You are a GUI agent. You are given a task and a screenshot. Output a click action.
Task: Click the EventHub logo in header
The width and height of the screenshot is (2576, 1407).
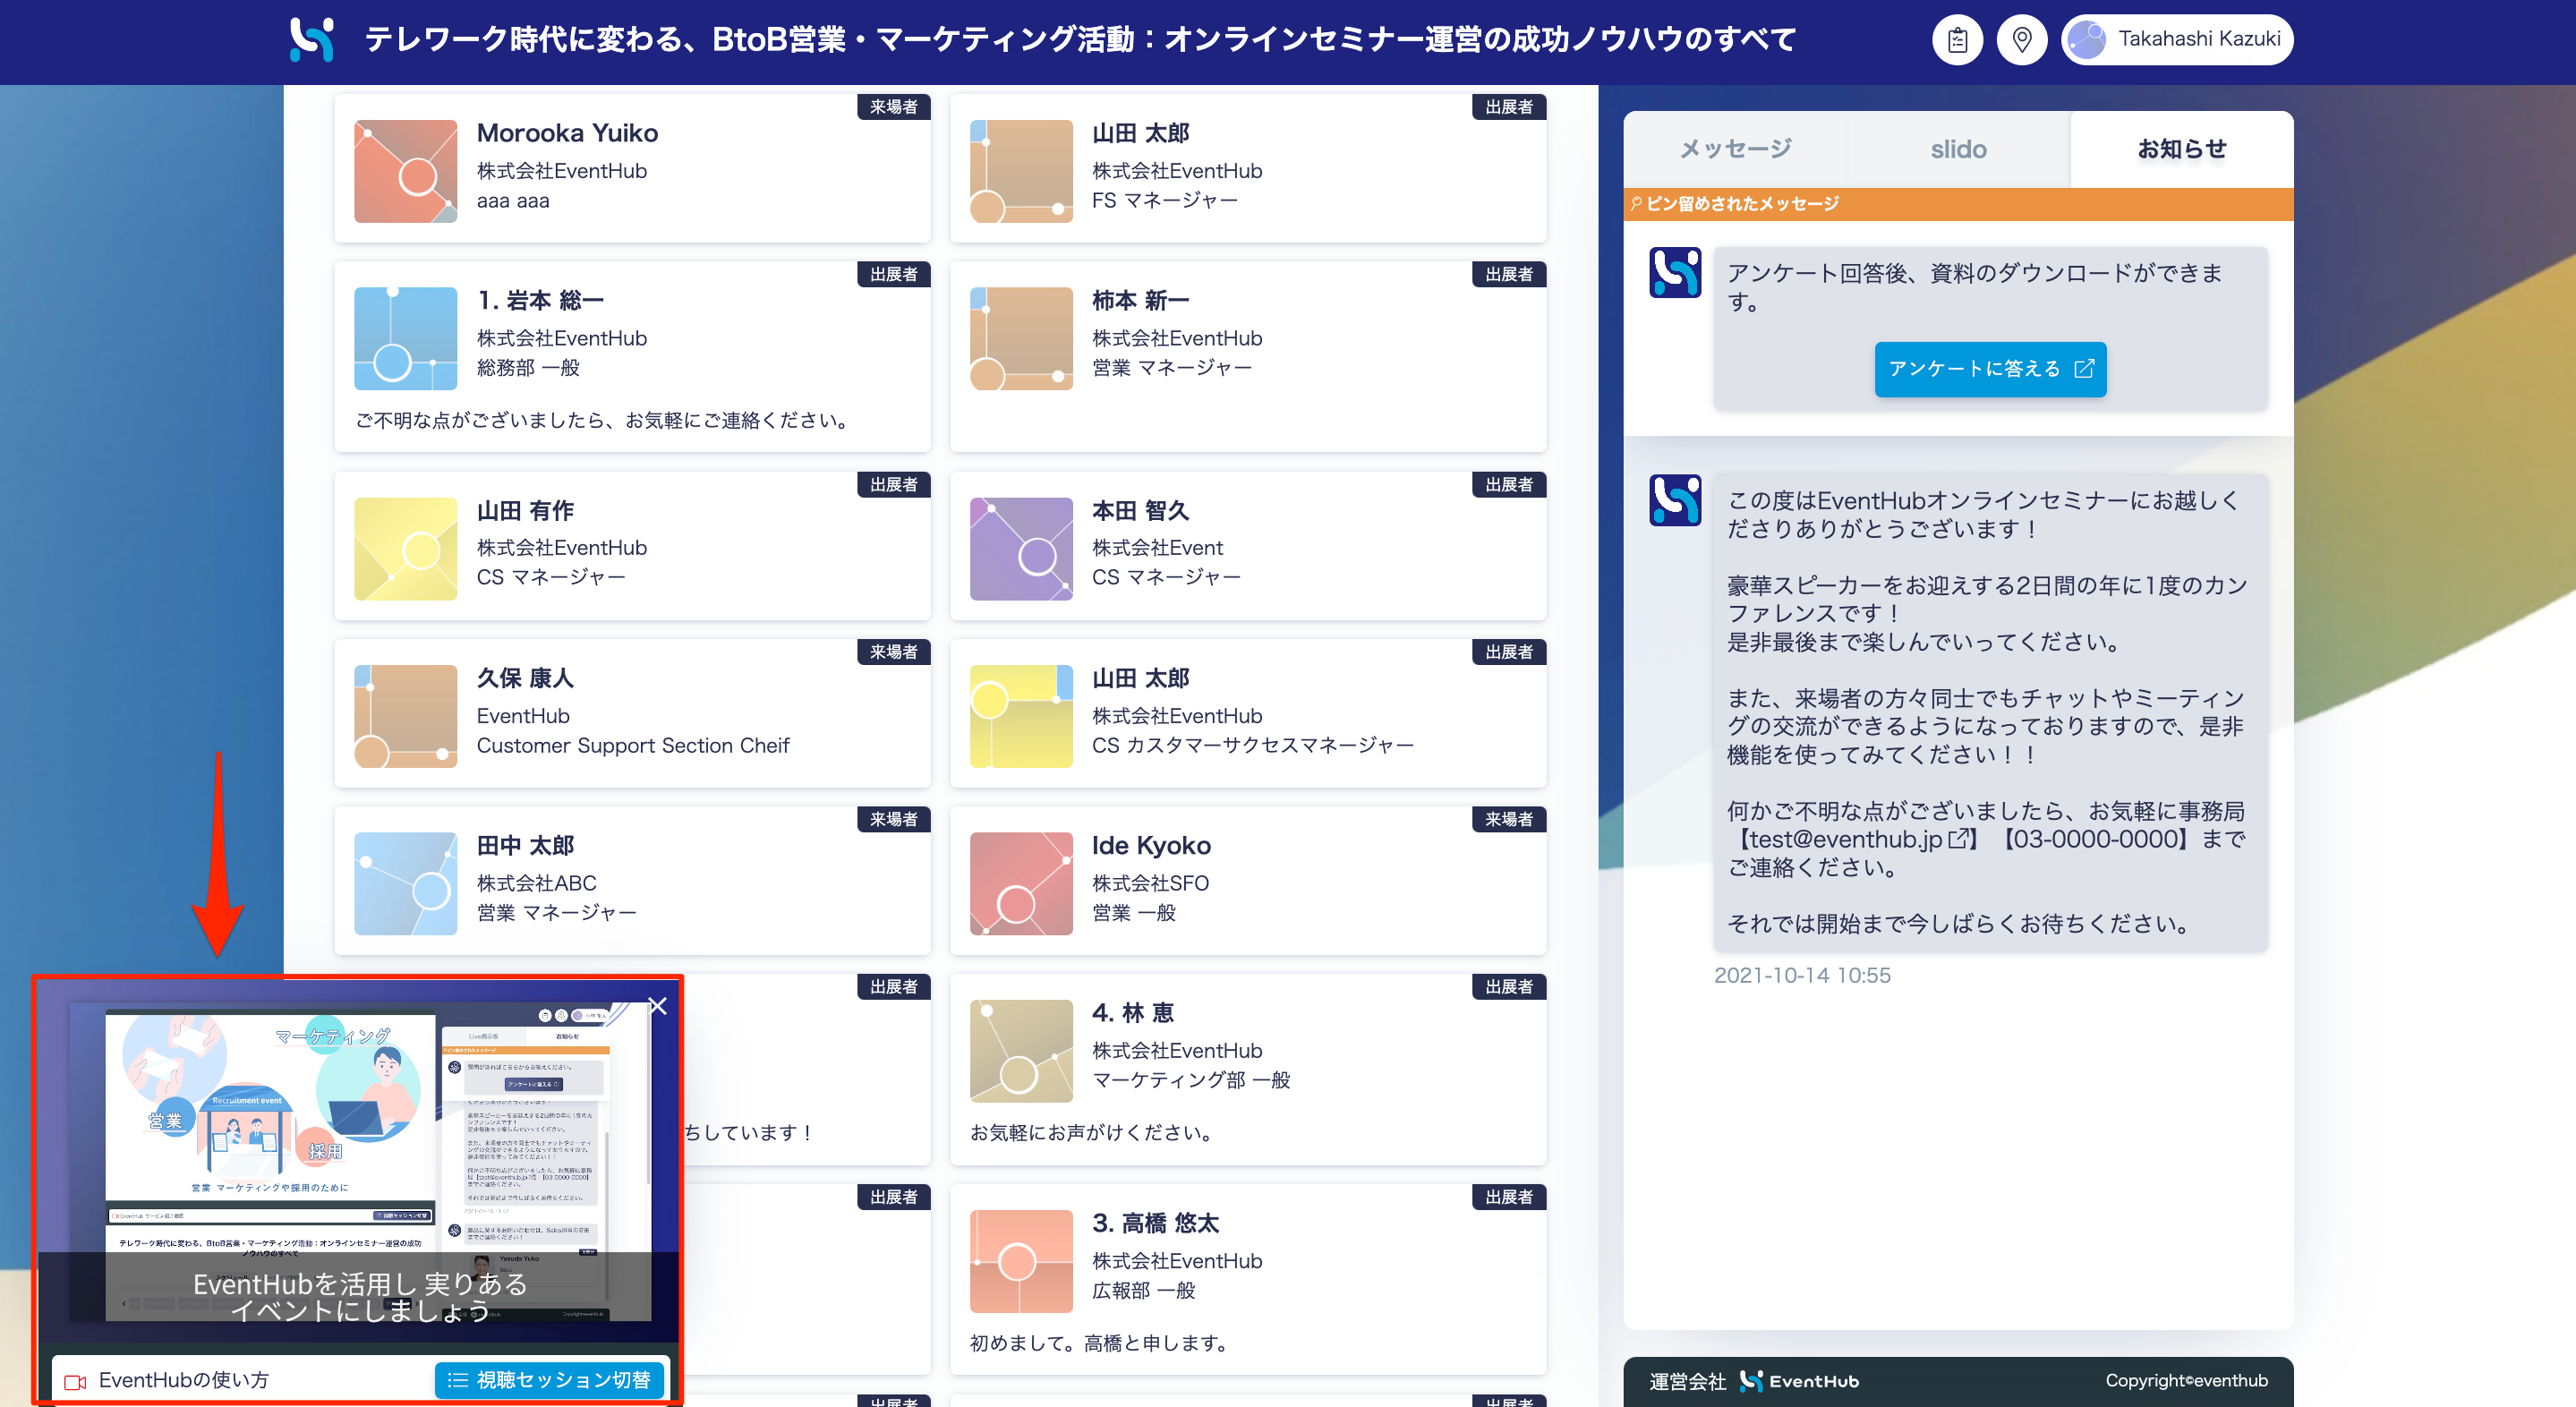tap(312, 40)
